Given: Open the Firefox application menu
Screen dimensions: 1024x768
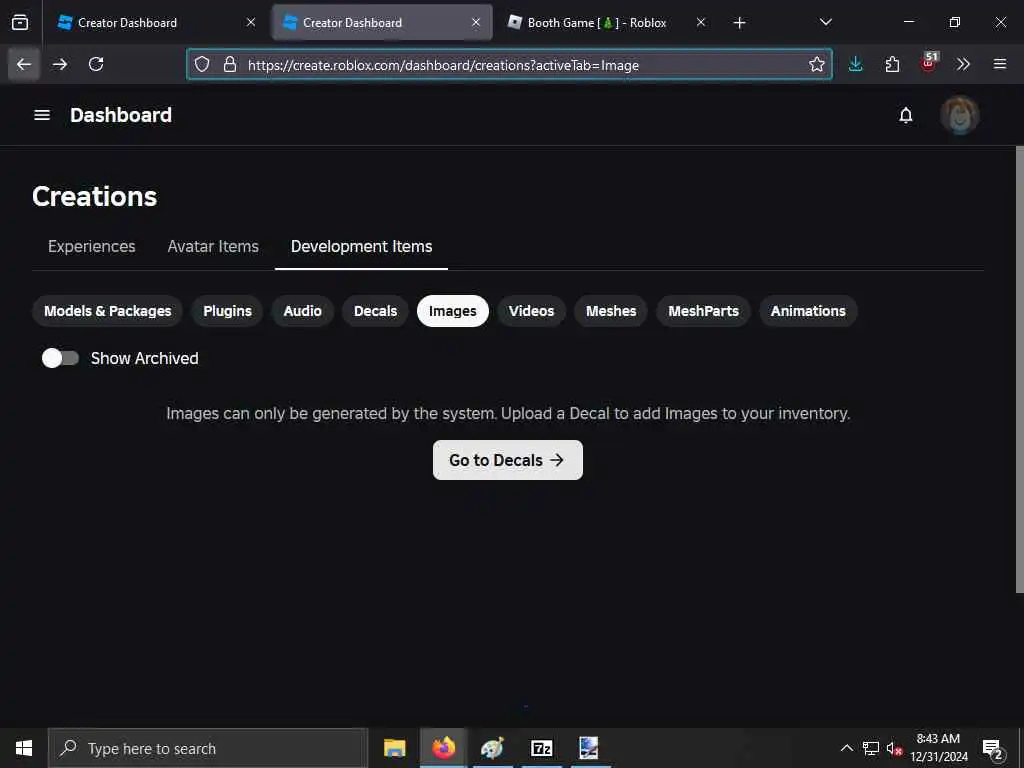Looking at the screenshot, I should pos(999,64).
